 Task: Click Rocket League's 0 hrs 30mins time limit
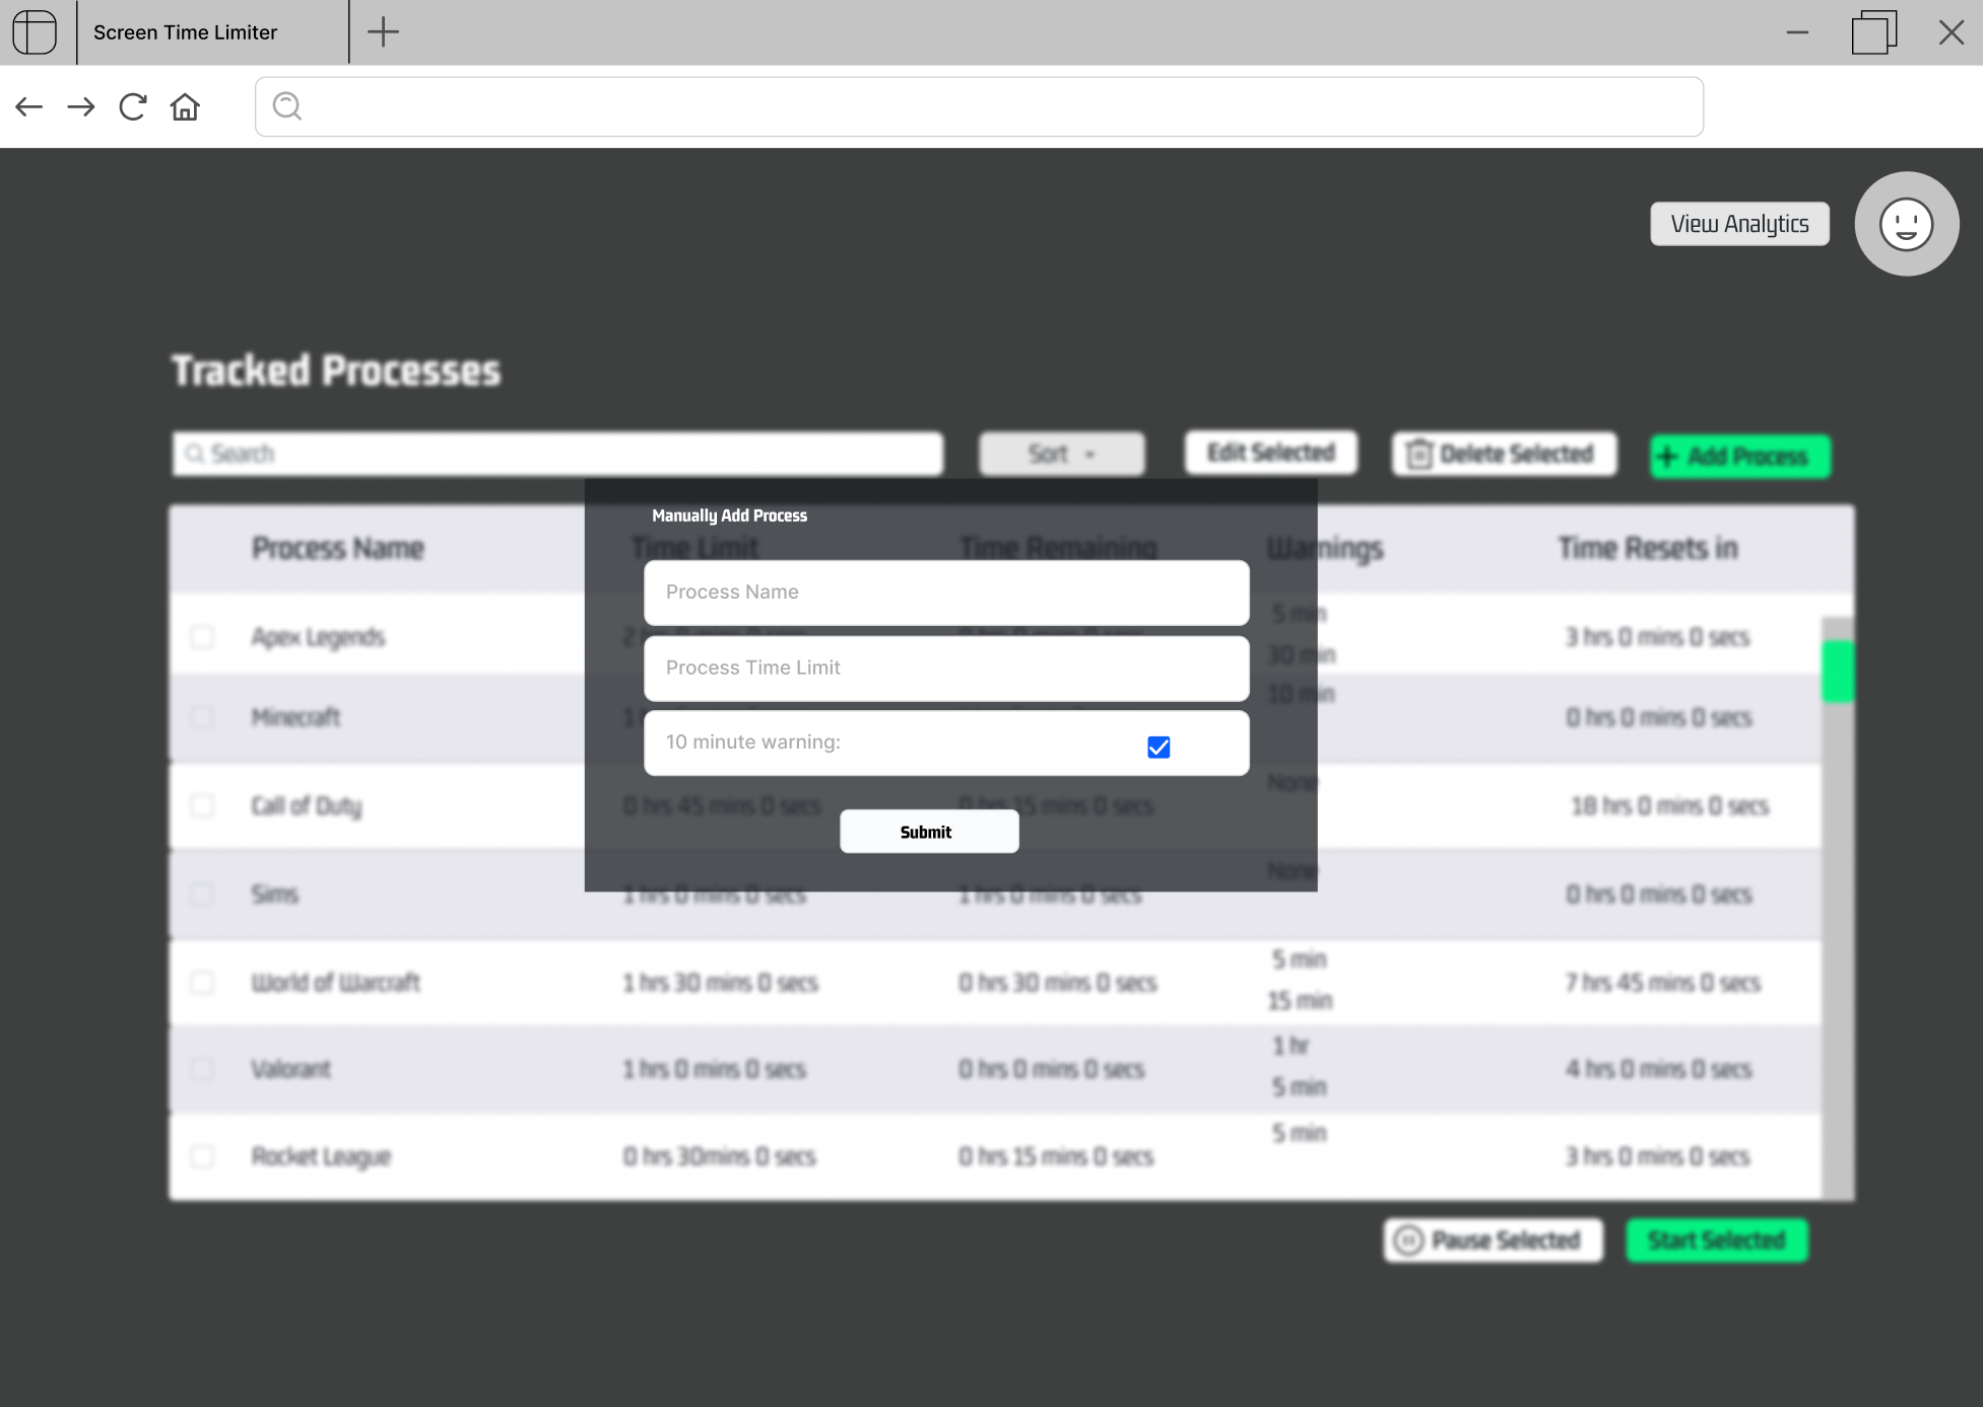pyautogui.click(x=720, y=1156)
